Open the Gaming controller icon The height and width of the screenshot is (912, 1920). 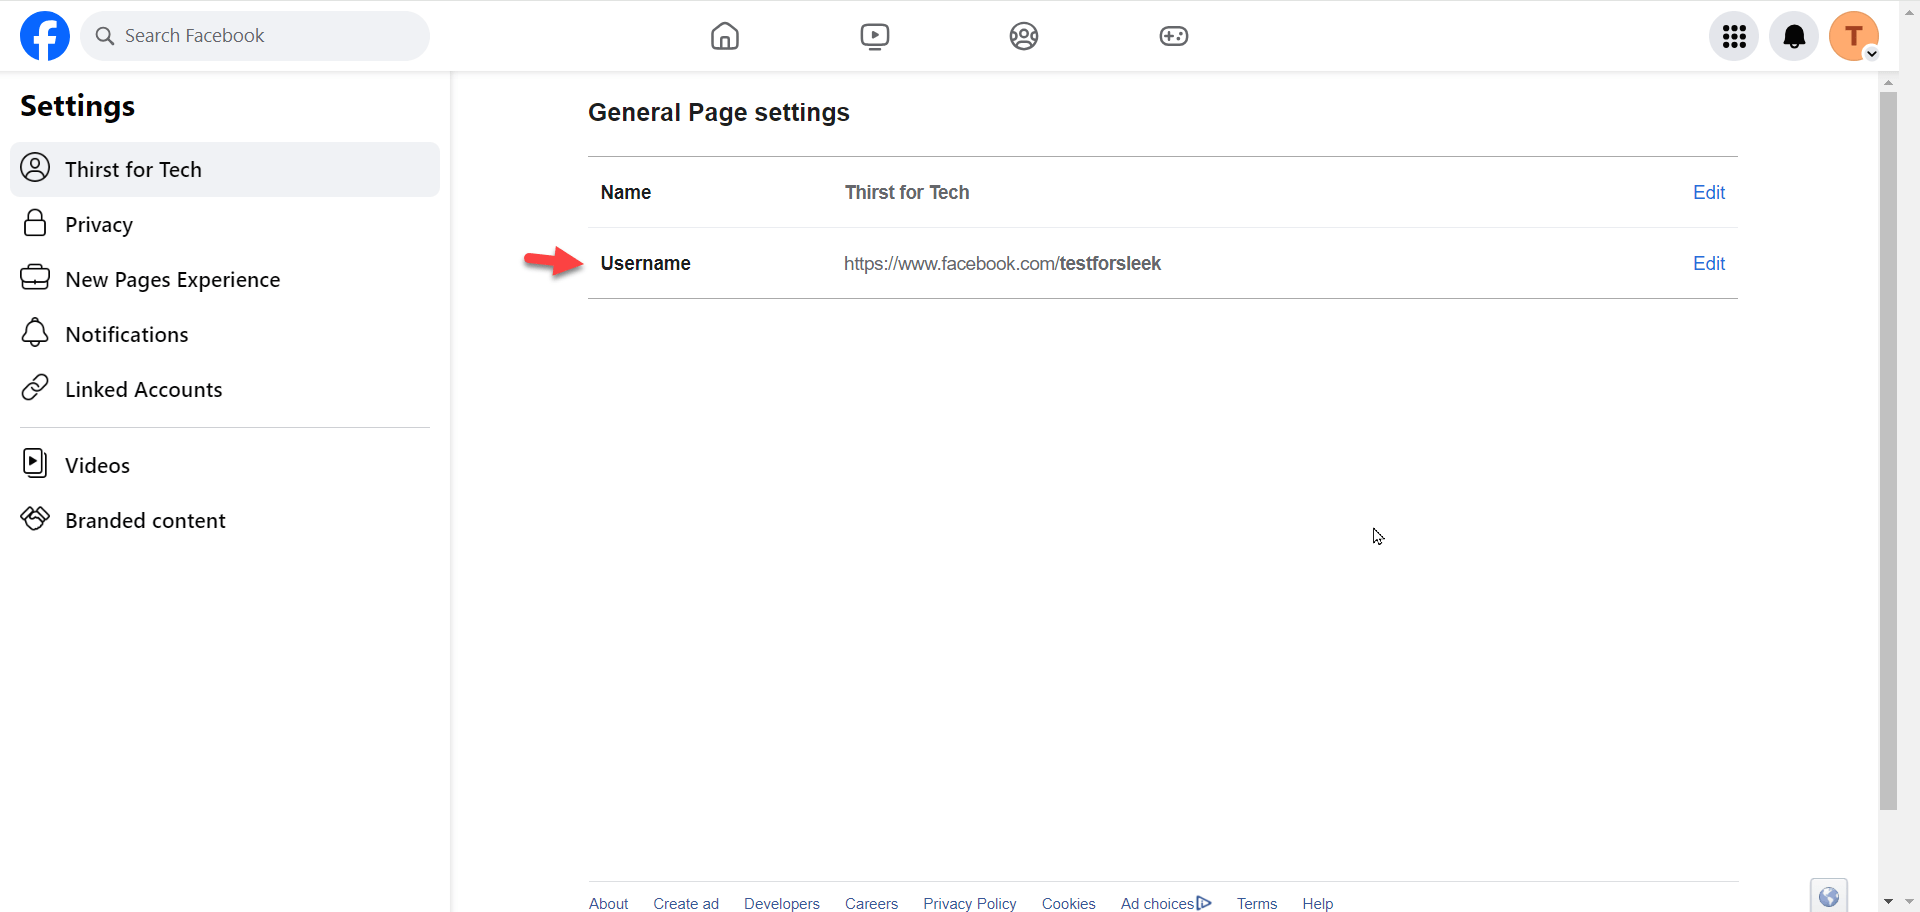click(1173, 36)
